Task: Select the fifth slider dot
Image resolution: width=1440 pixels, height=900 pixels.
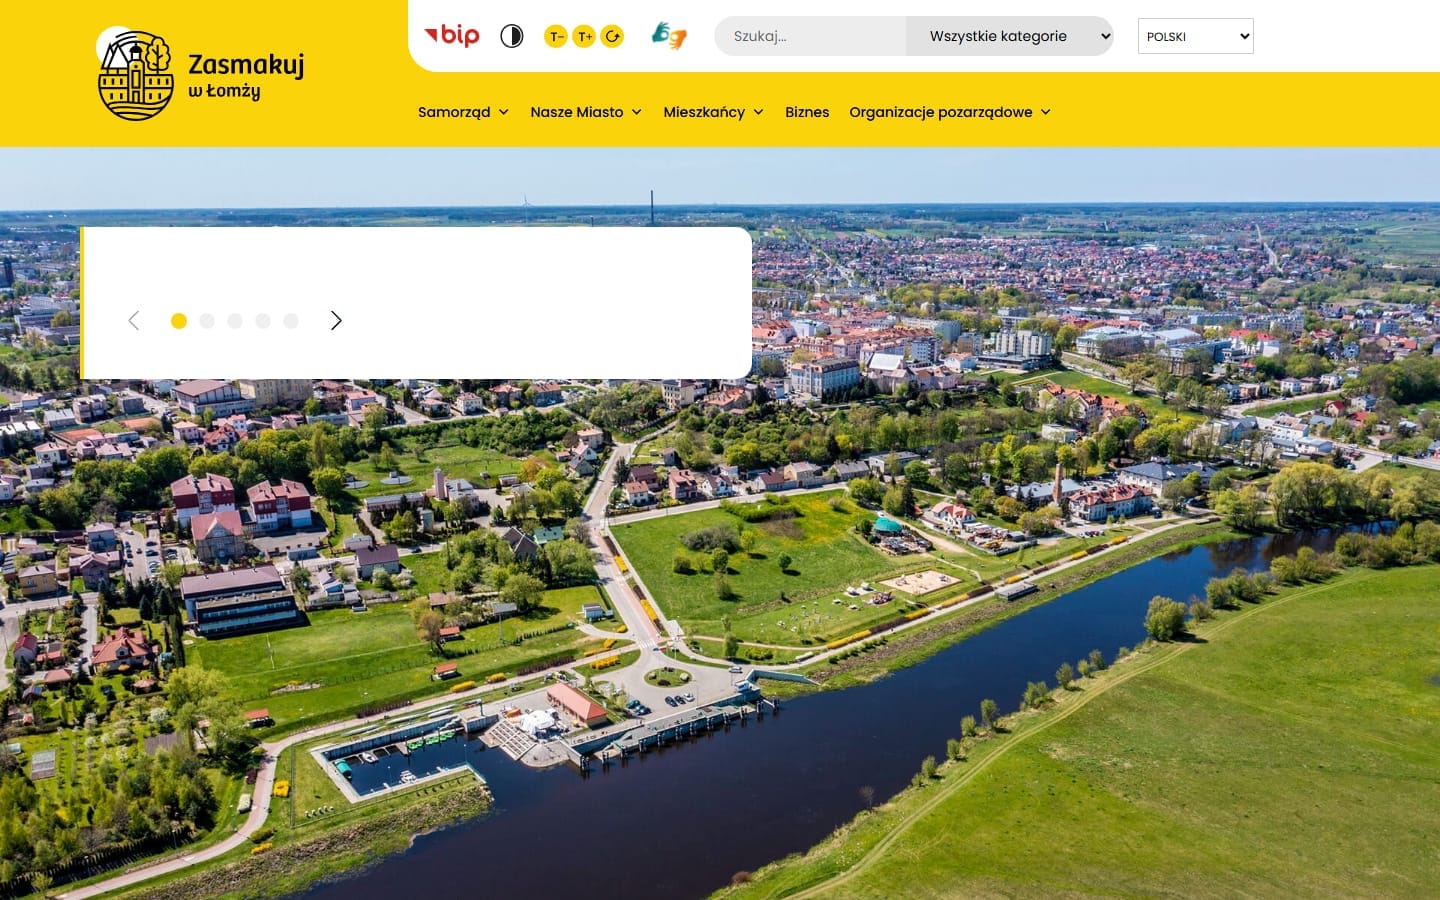Action: pos(291,321)
